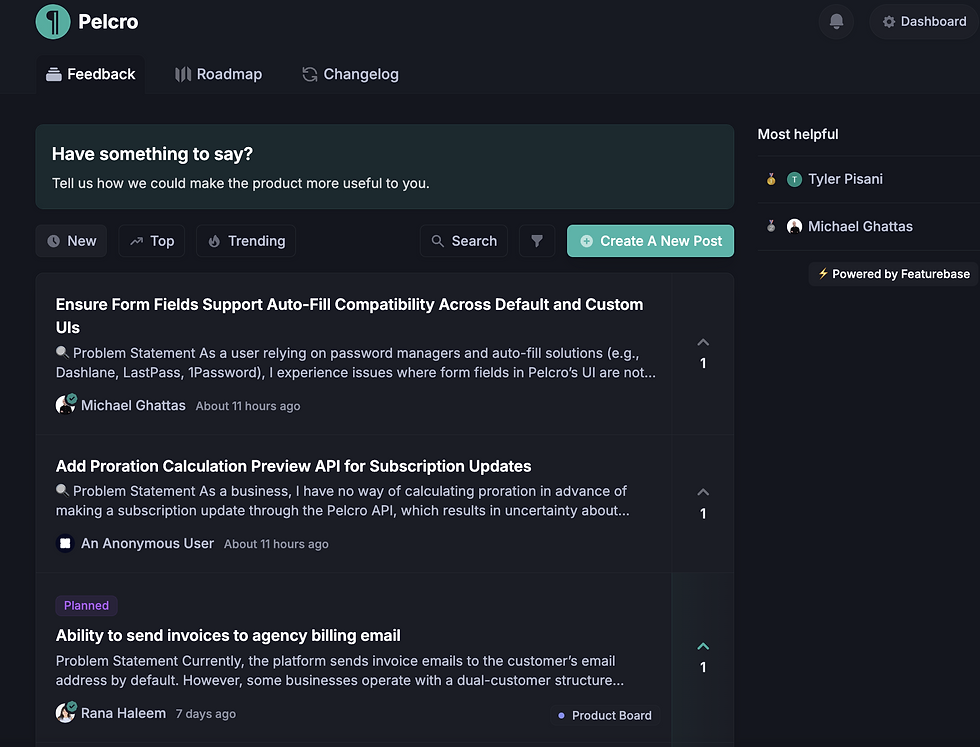Click the gear icon in Dashboard

coord(889,22)
